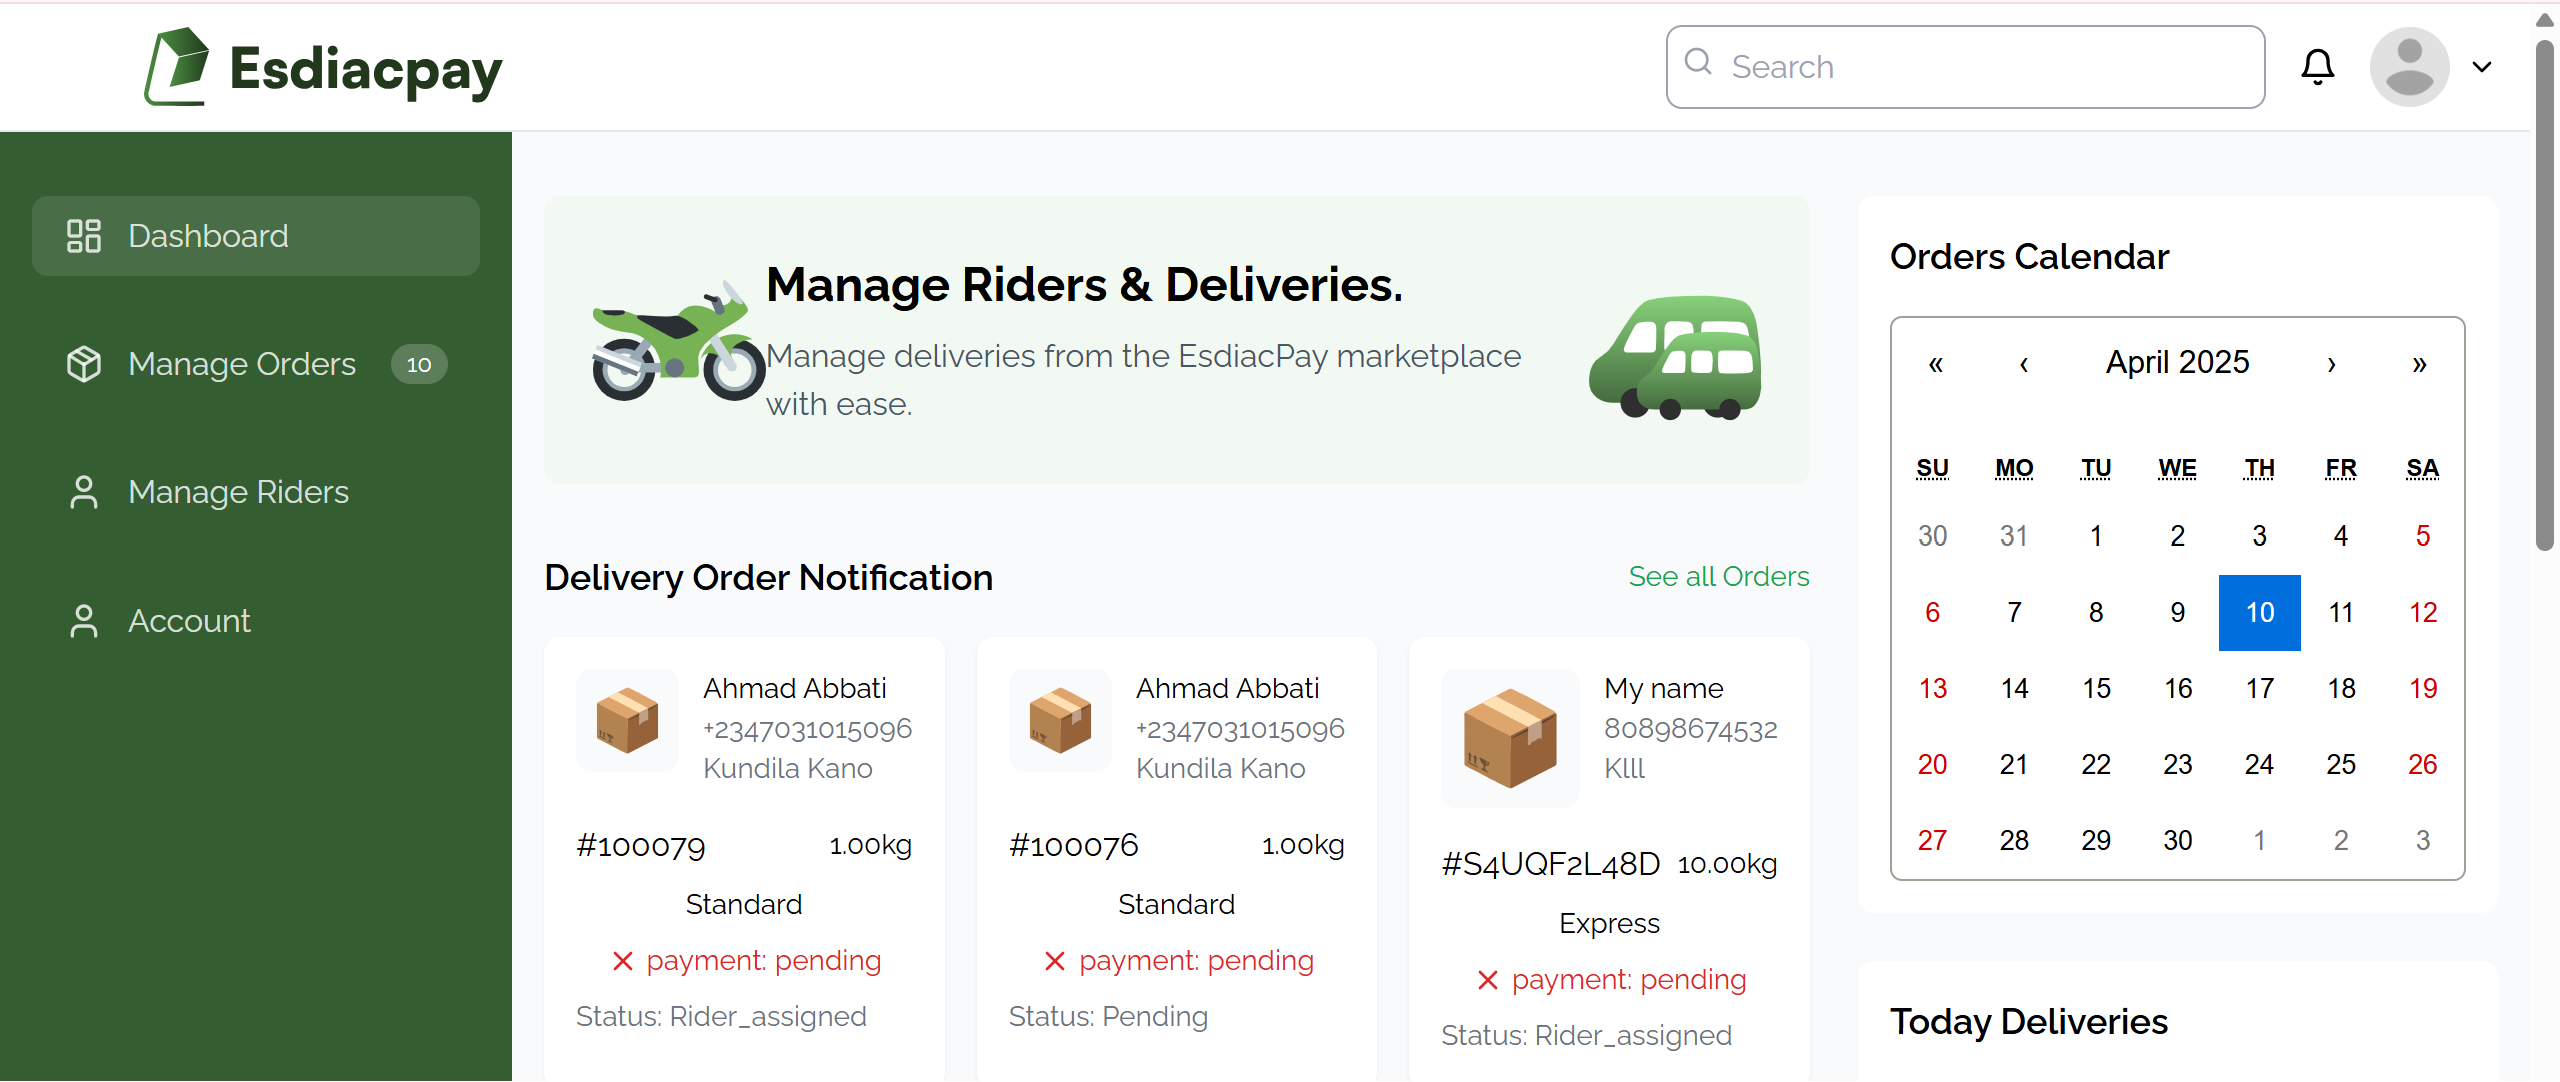Select March 31 in calendar
This screenshot has height=1082, width=2560.
pos(2014,536)
